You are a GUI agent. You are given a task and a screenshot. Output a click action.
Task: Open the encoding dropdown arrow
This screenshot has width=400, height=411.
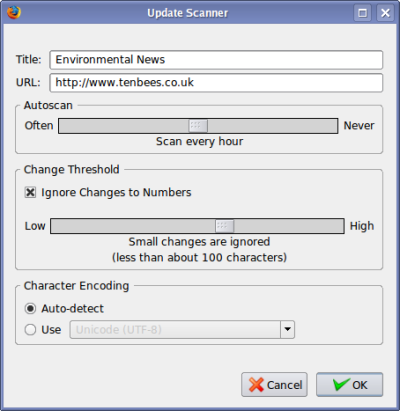[x=287, y=330]
